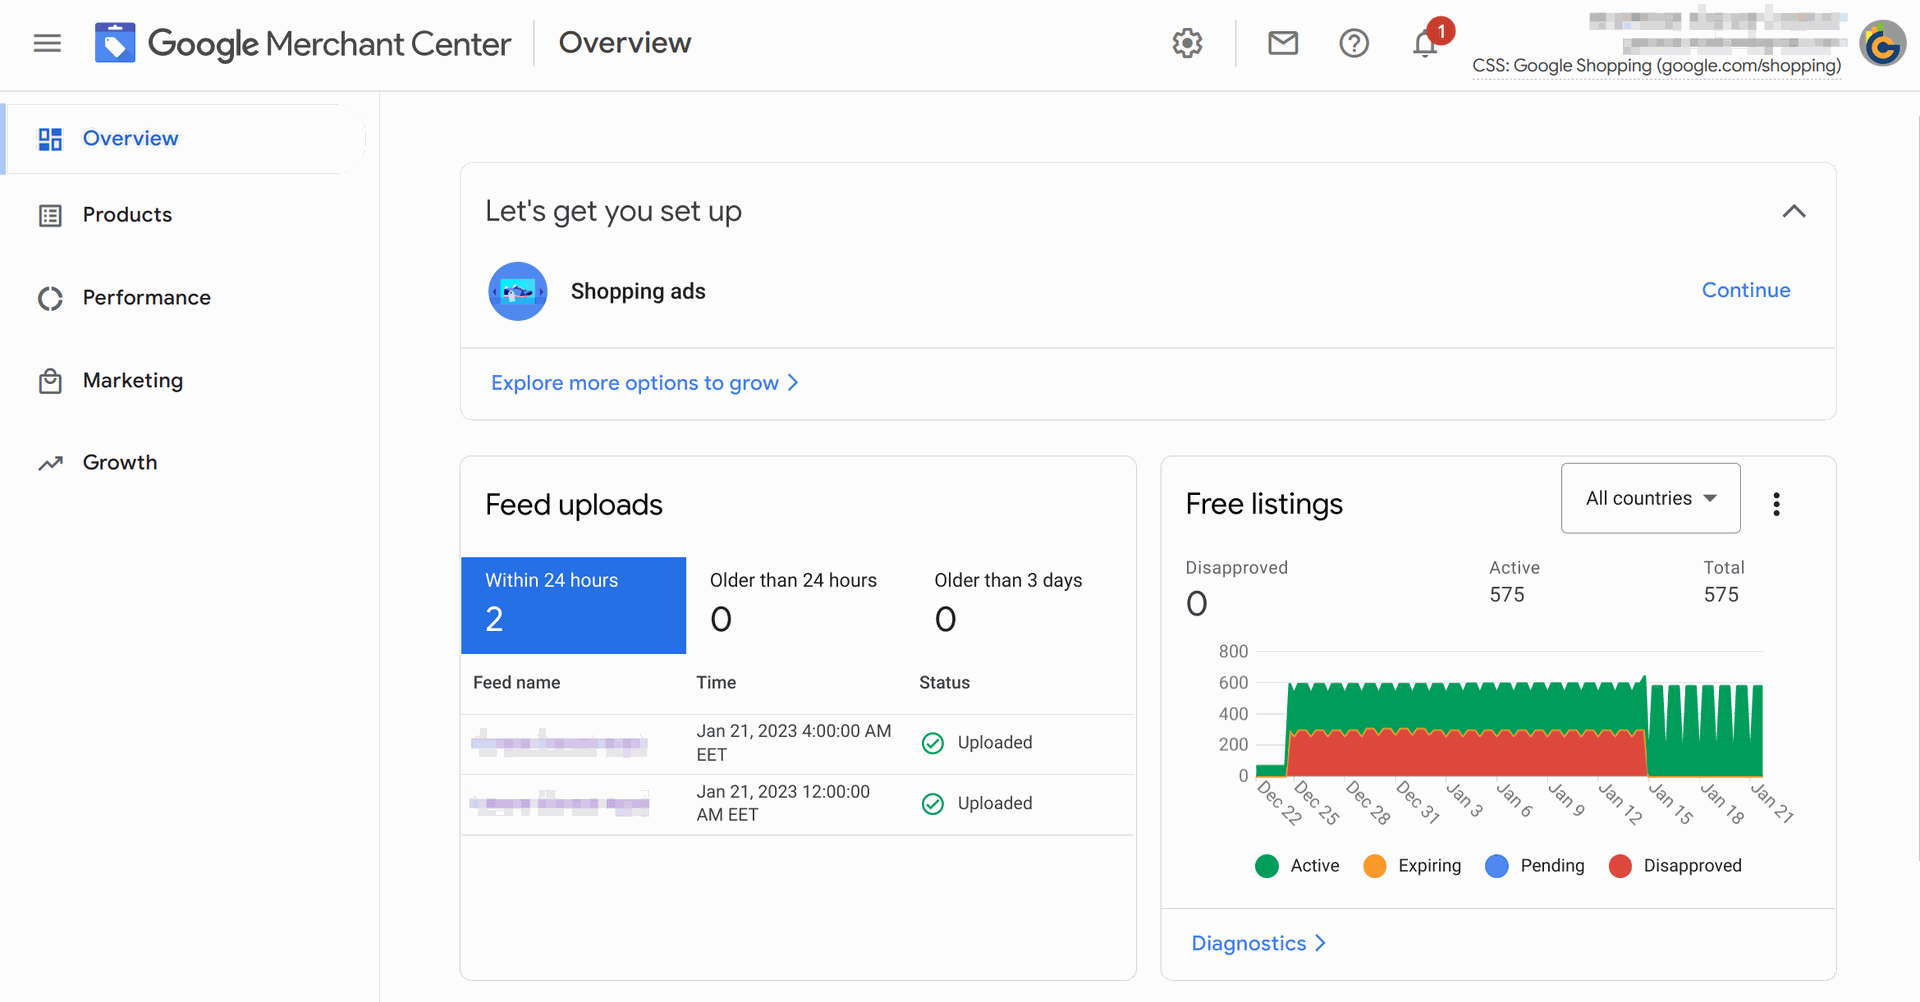Click the 12:00:00 AM row uploaded checkmark
The height and width of the screenshot is (1002, 1920).
coord(932,804)
